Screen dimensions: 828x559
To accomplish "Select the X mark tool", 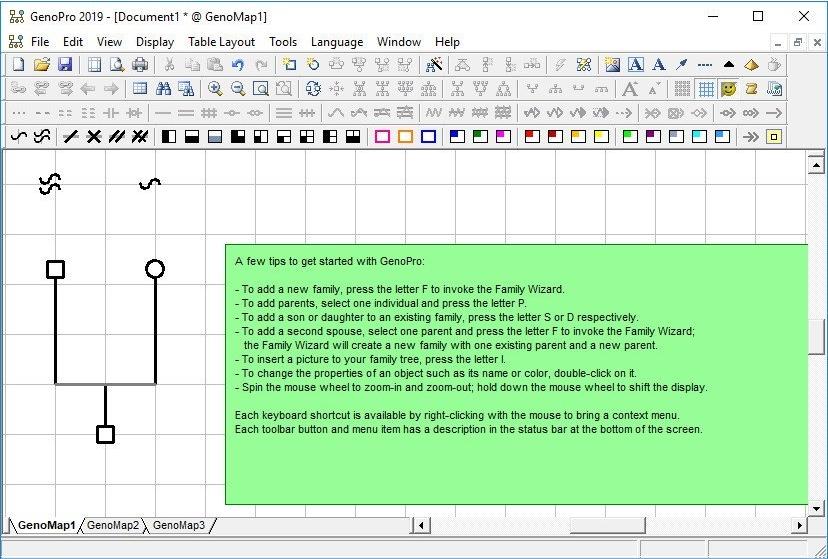I will [x=93, y=137].
